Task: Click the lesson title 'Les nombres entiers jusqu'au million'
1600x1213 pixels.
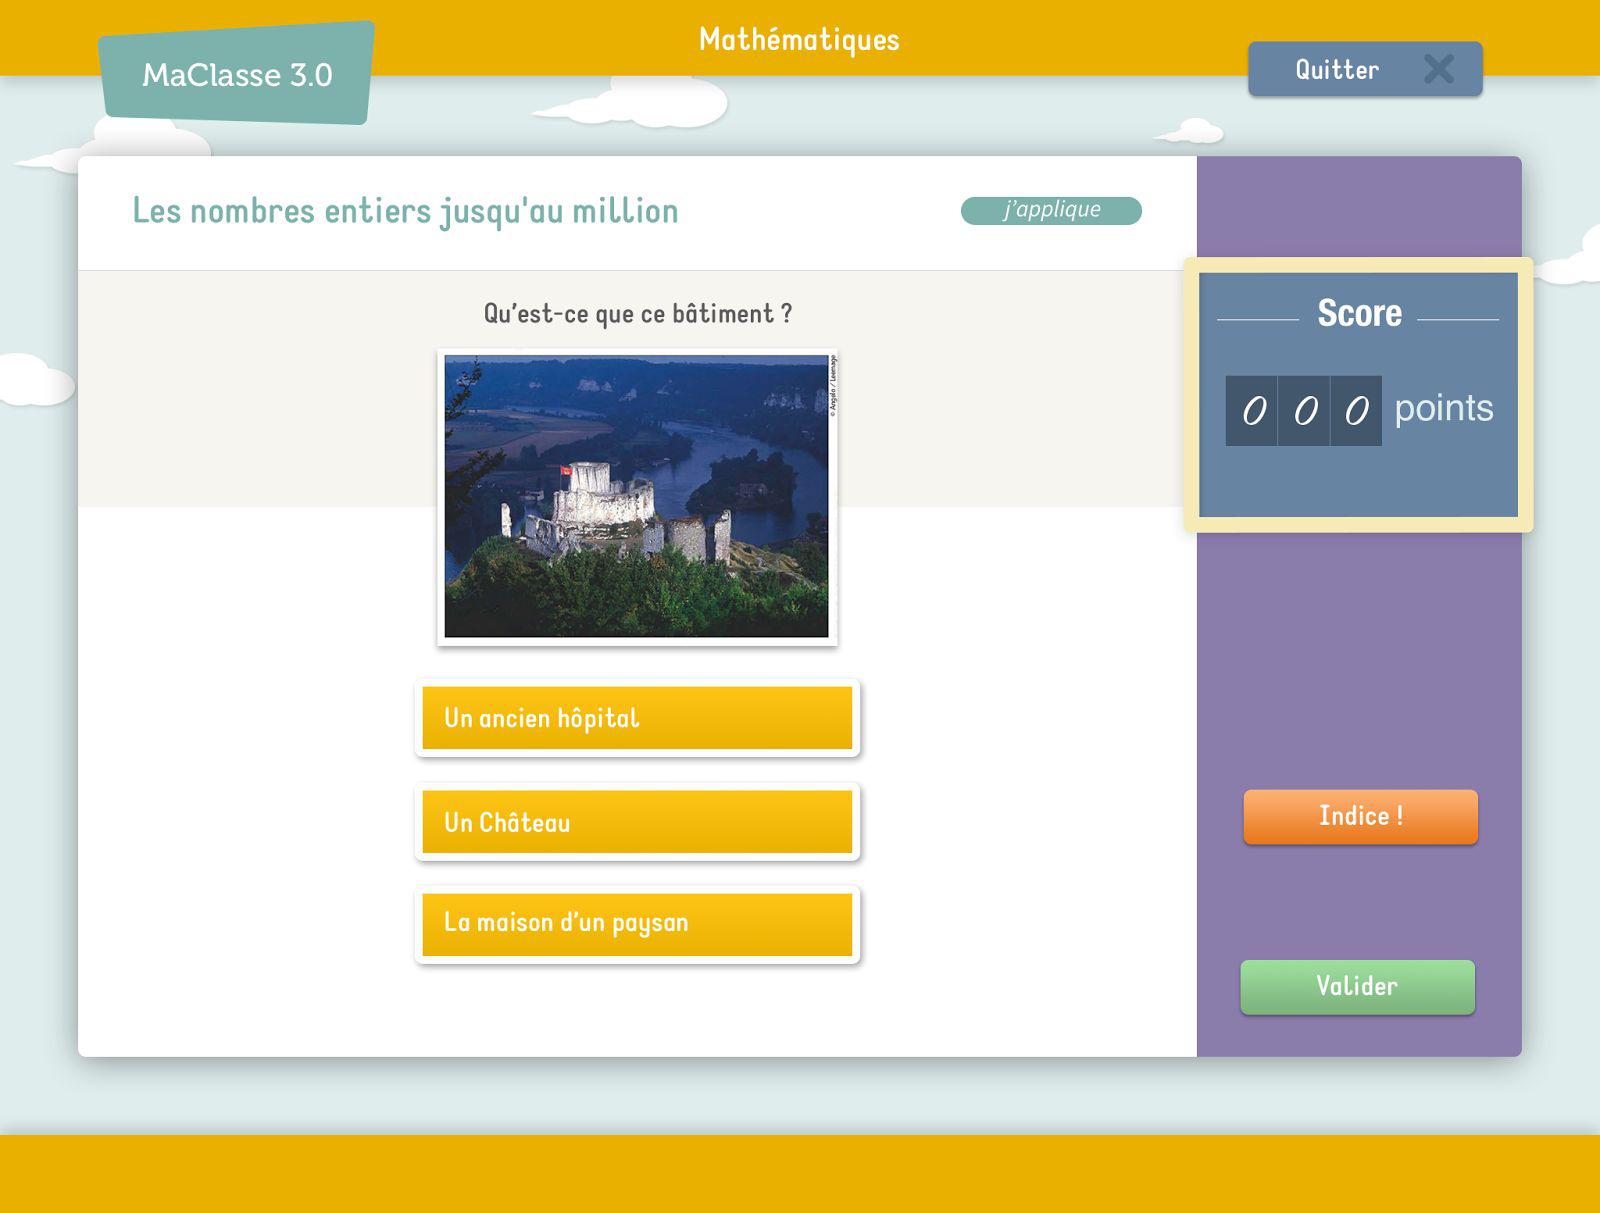Action: (405, 211)
